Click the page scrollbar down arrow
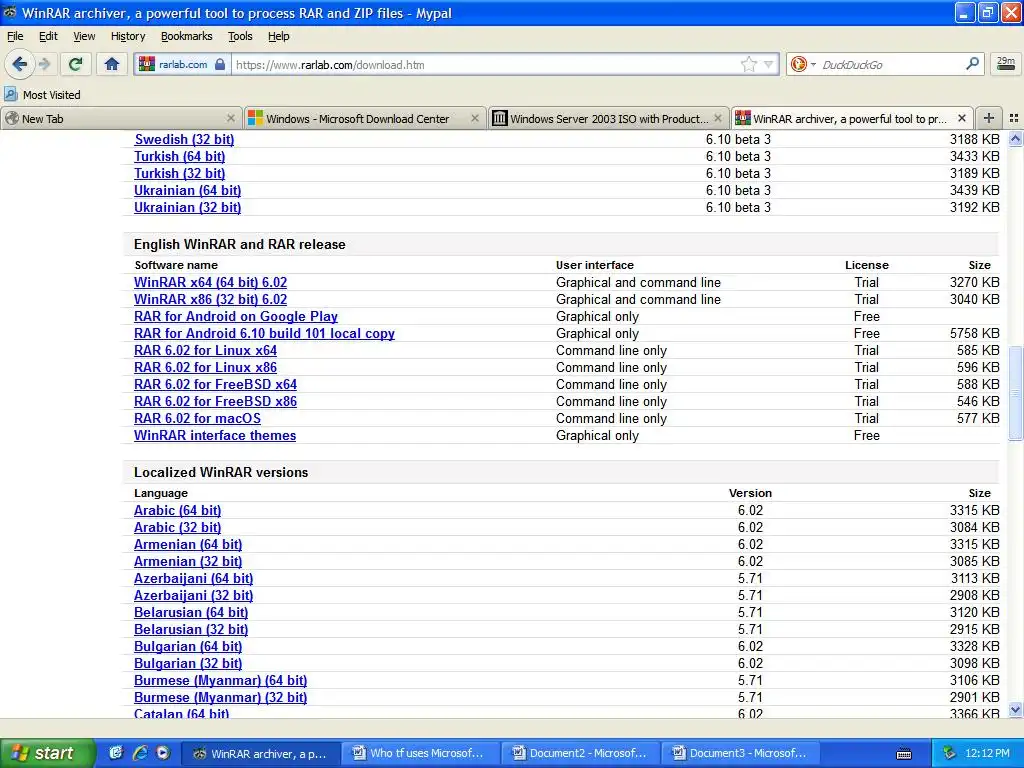 1015,709
